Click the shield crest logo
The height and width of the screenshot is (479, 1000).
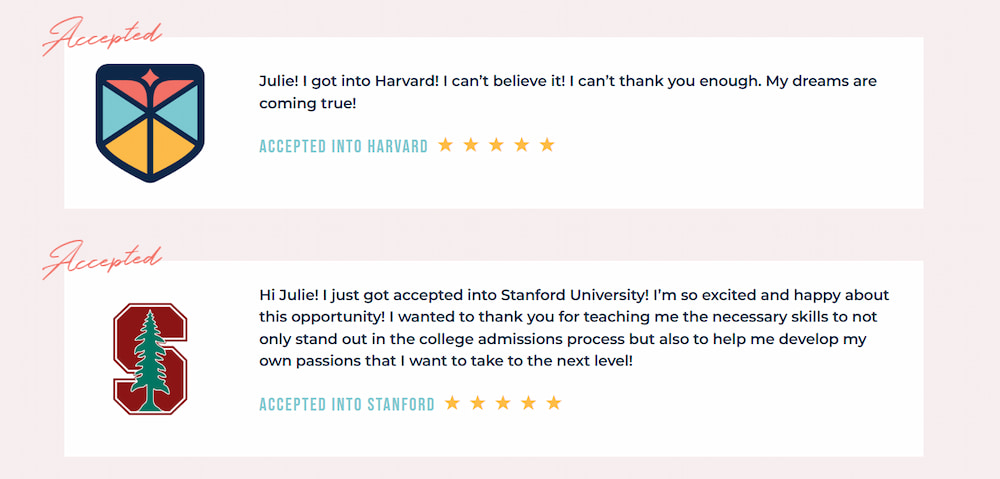coord(150,122)
